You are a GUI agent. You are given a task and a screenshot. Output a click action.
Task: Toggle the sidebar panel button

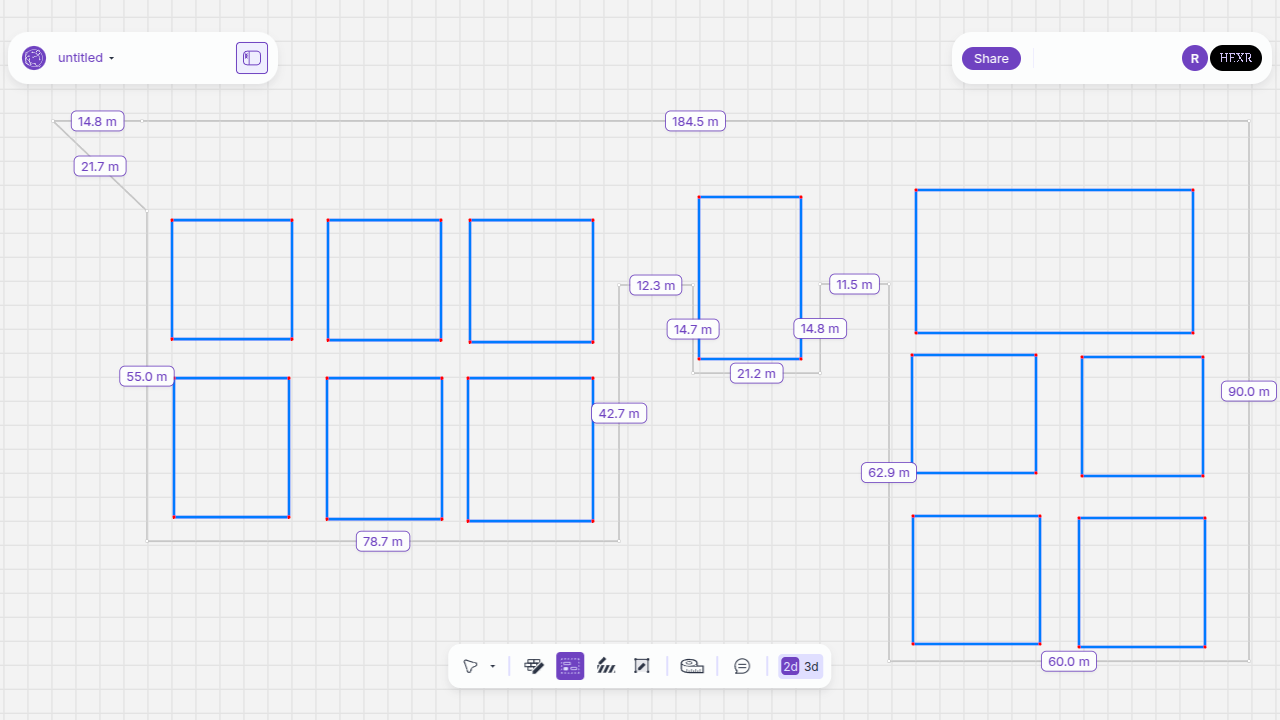tap(252, 58)
